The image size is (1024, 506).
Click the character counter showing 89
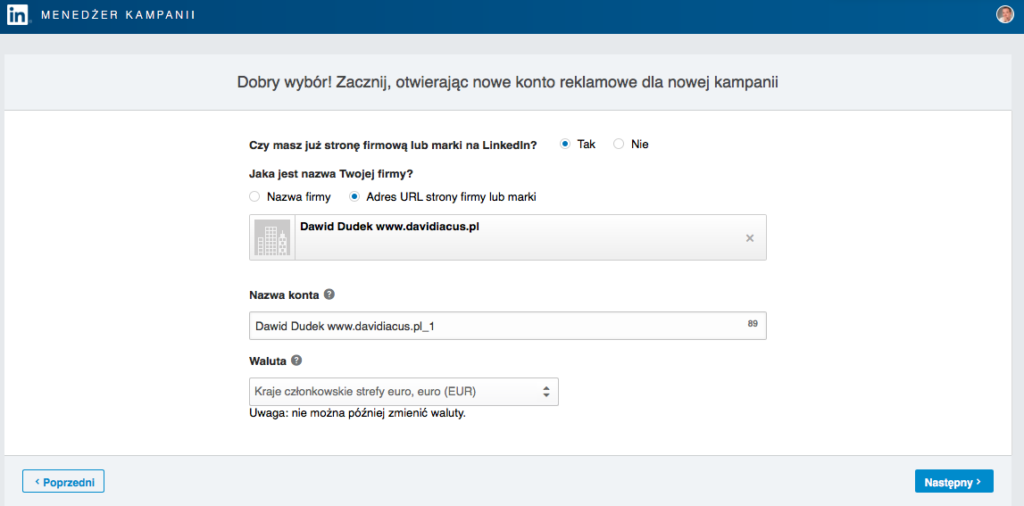752,323
